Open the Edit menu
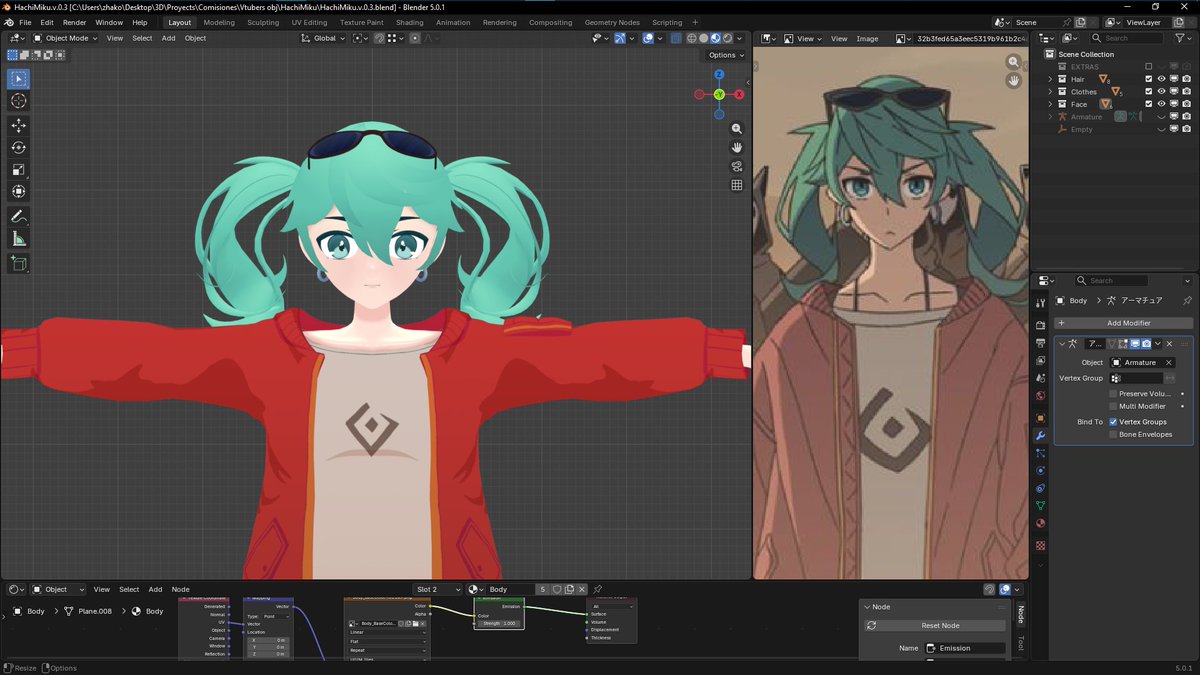Image resolution: width=1200 pixels, height=675 pixels. 46,22
